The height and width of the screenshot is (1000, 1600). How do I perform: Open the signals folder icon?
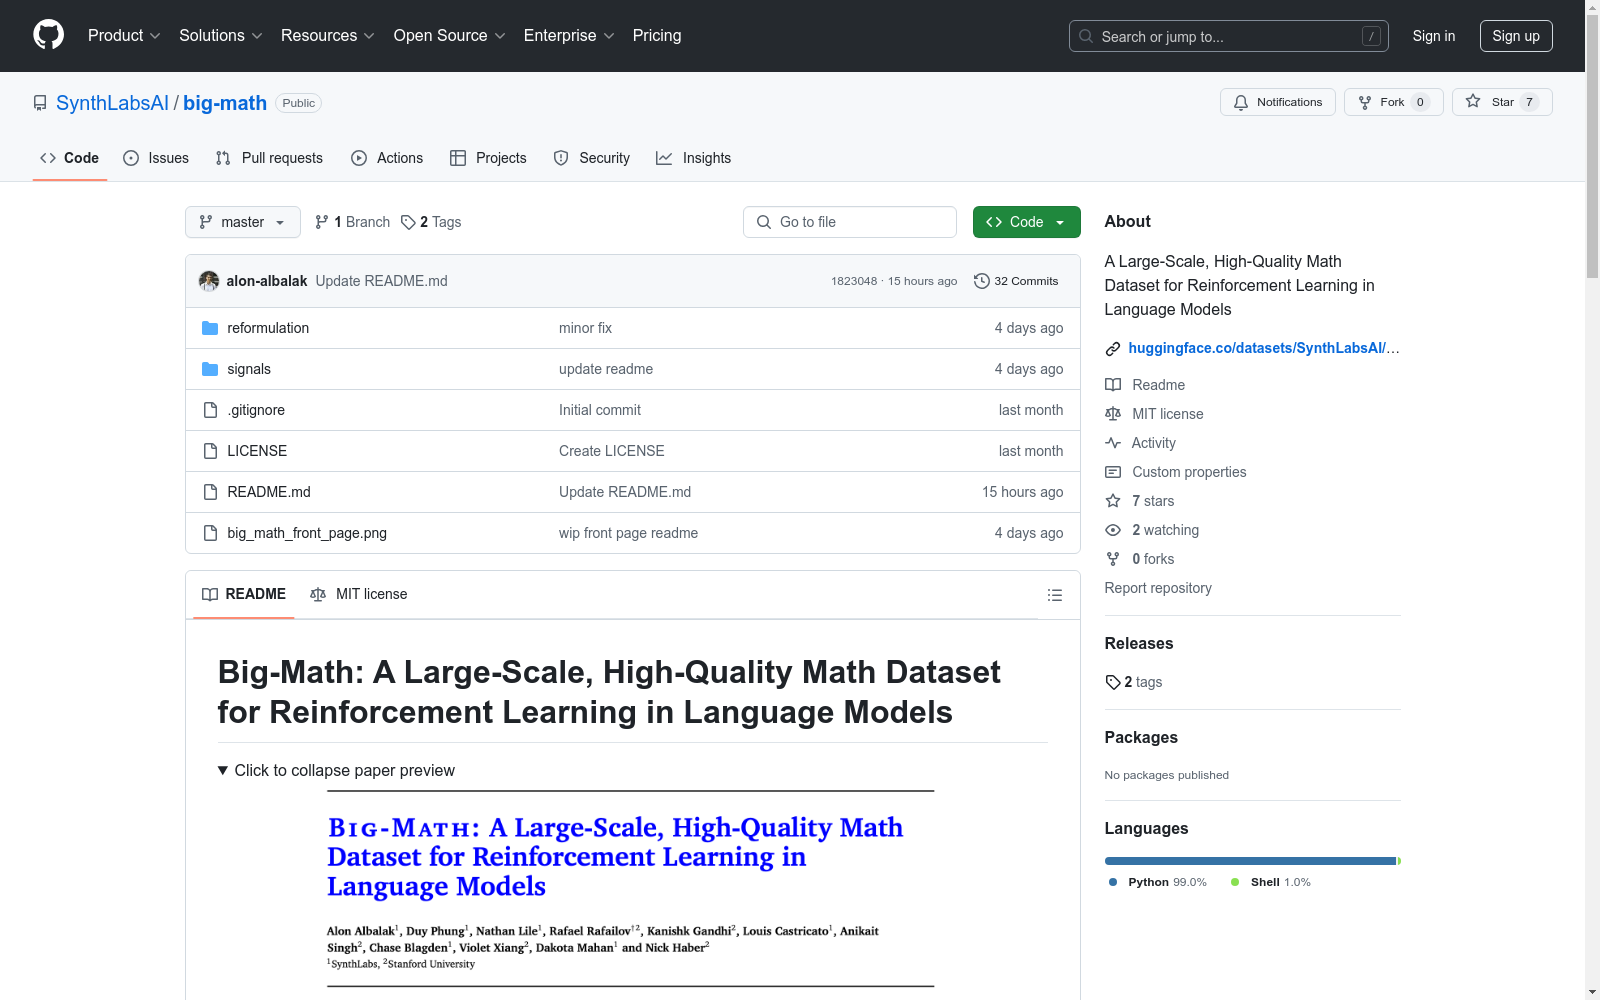[x=210, y=369]
